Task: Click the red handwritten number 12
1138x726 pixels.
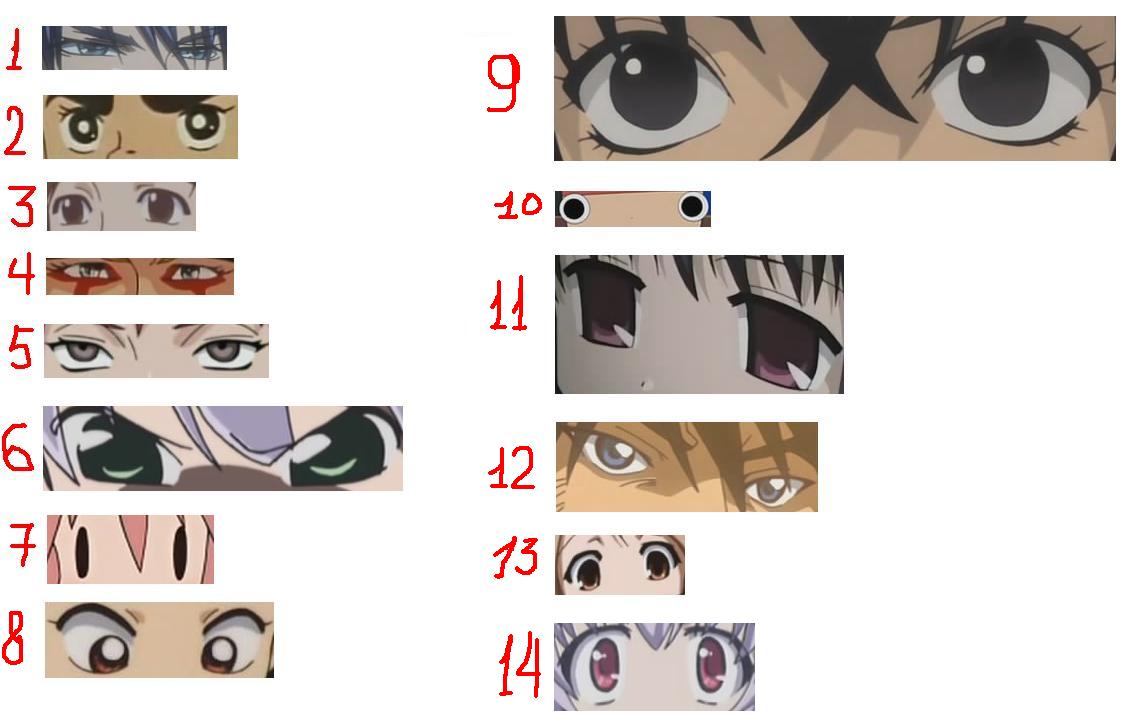Action: click(x=512, y=467)
